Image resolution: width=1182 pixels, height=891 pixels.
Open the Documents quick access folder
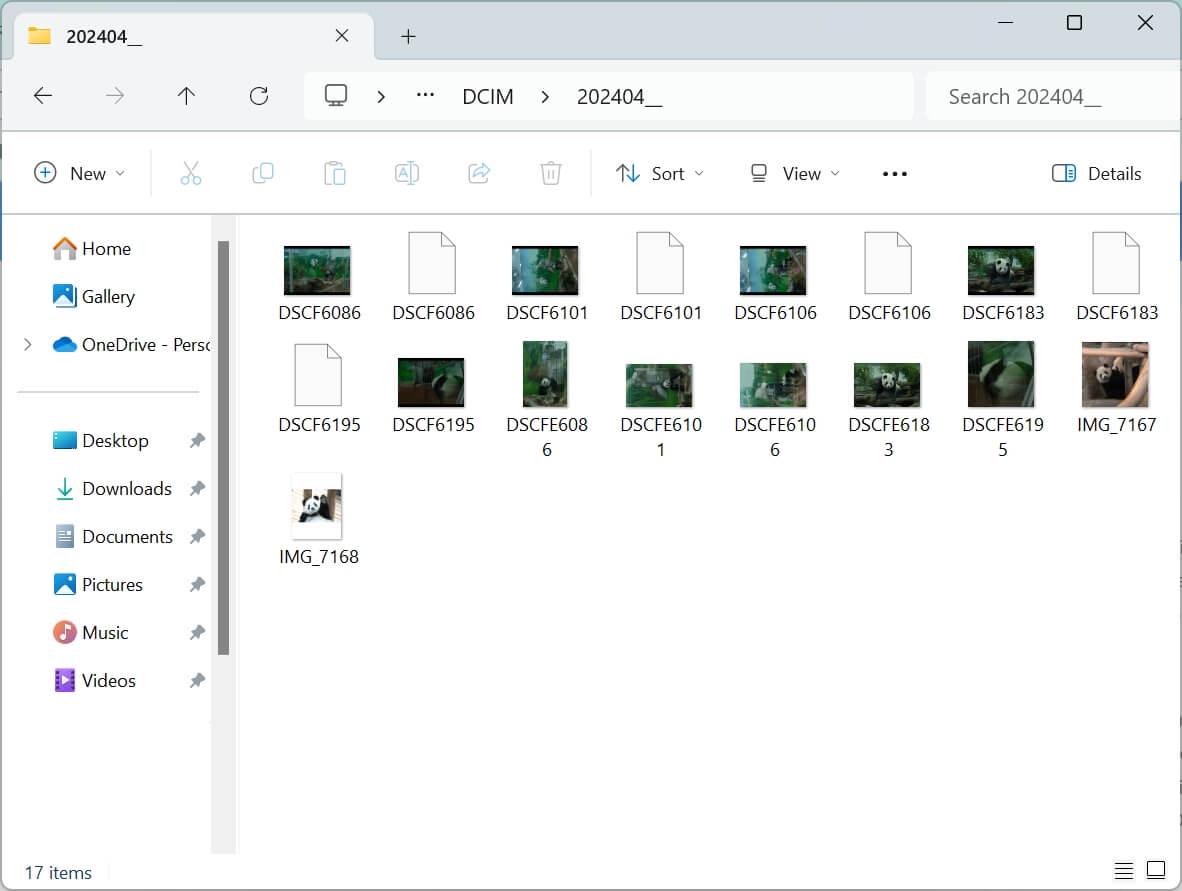pyautogui.click(x=113, y=537)
